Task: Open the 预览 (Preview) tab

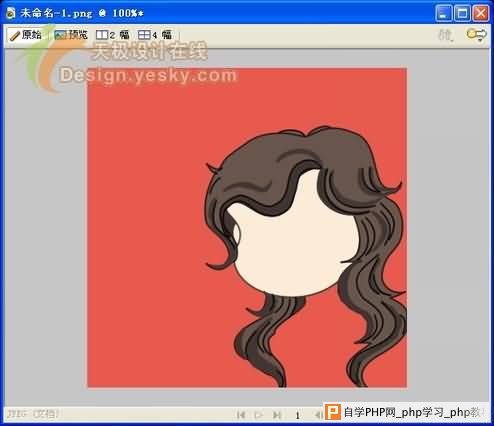Action: [x=71, y=35]
